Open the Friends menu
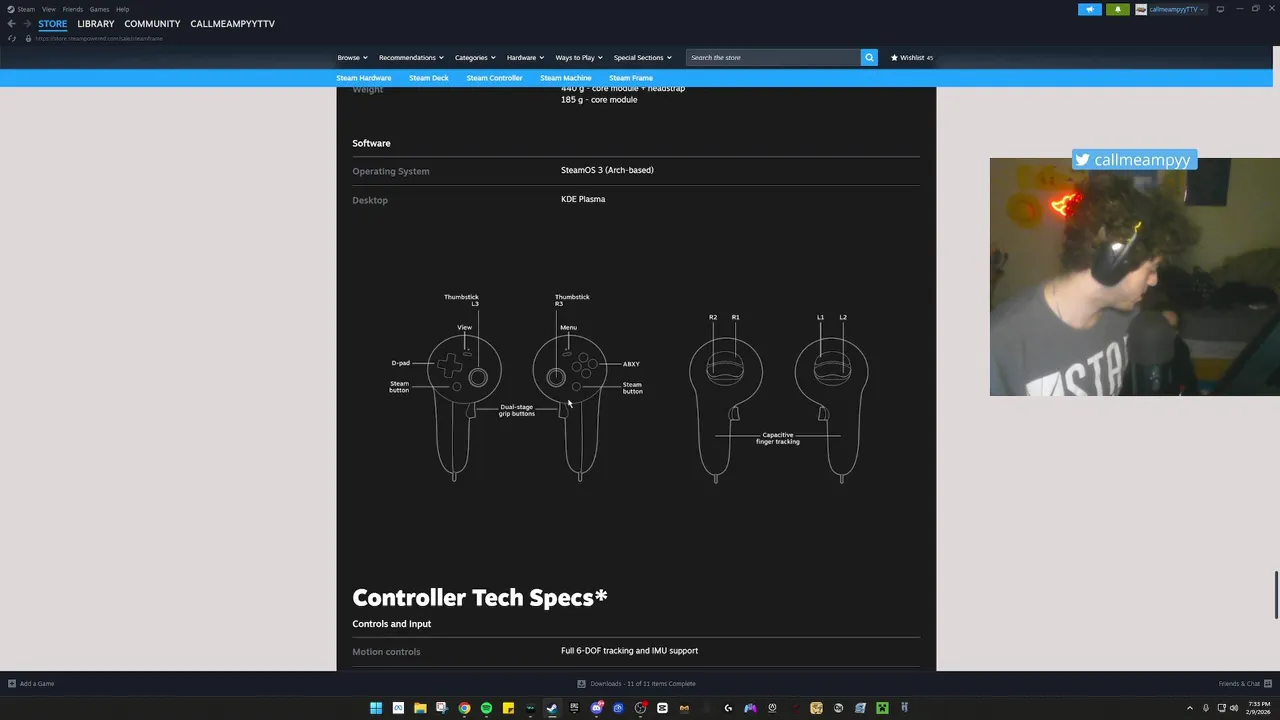This screenshot has height=720, width=1280. 73,9
